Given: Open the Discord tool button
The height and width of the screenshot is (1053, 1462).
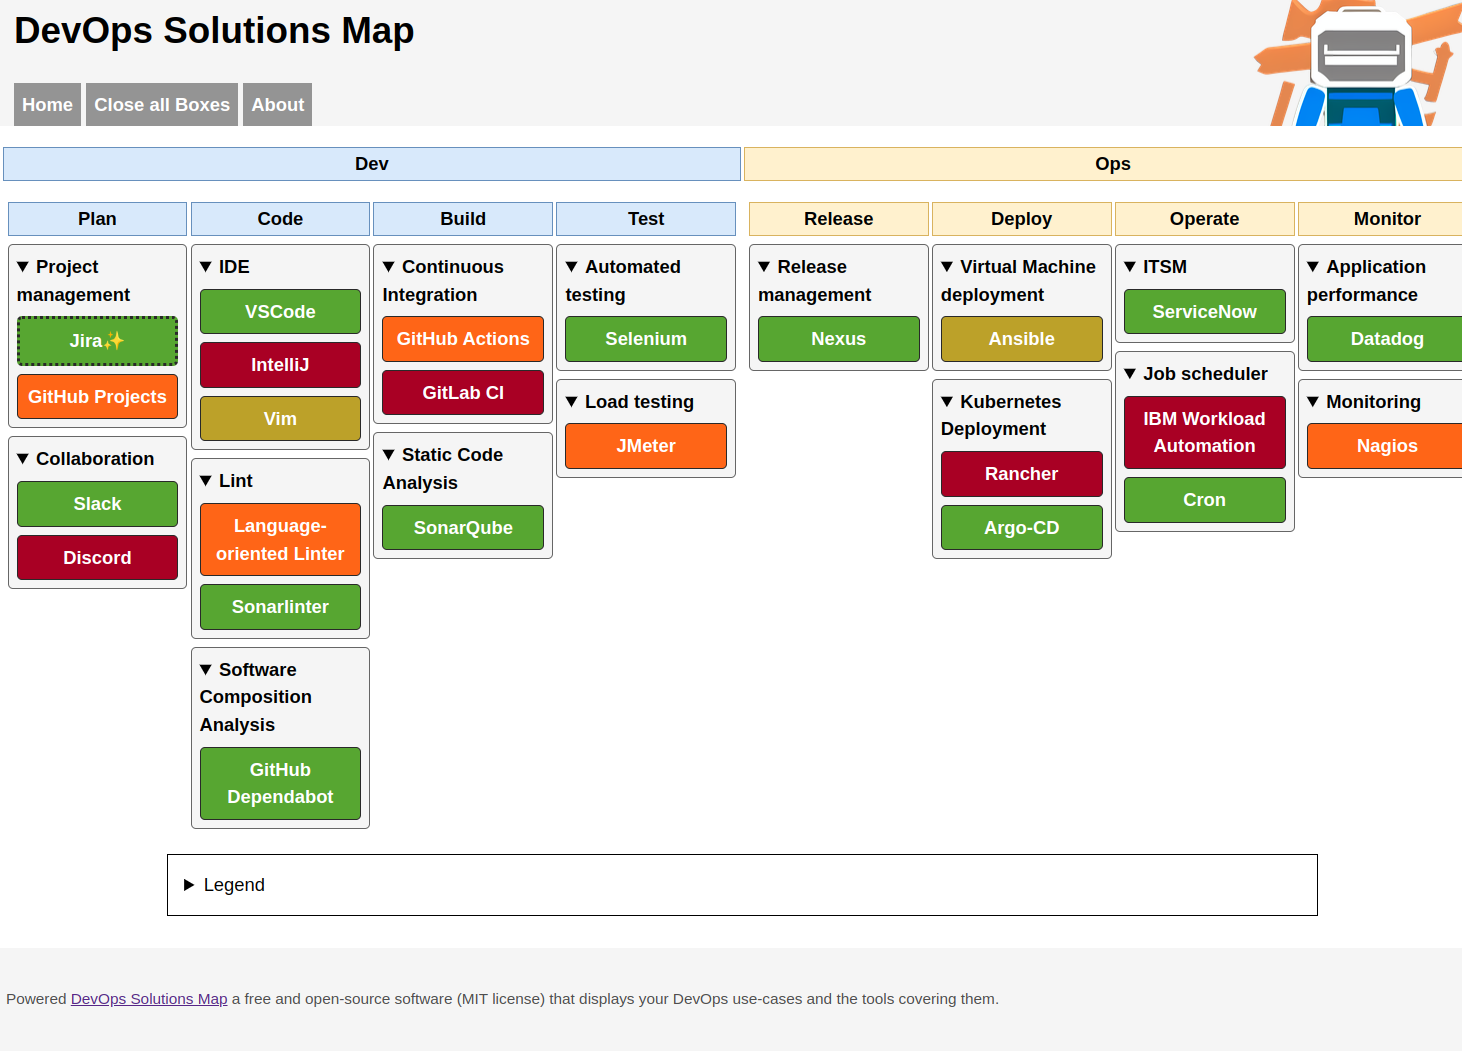Looking at the screenshot, I should pos(97,558).
